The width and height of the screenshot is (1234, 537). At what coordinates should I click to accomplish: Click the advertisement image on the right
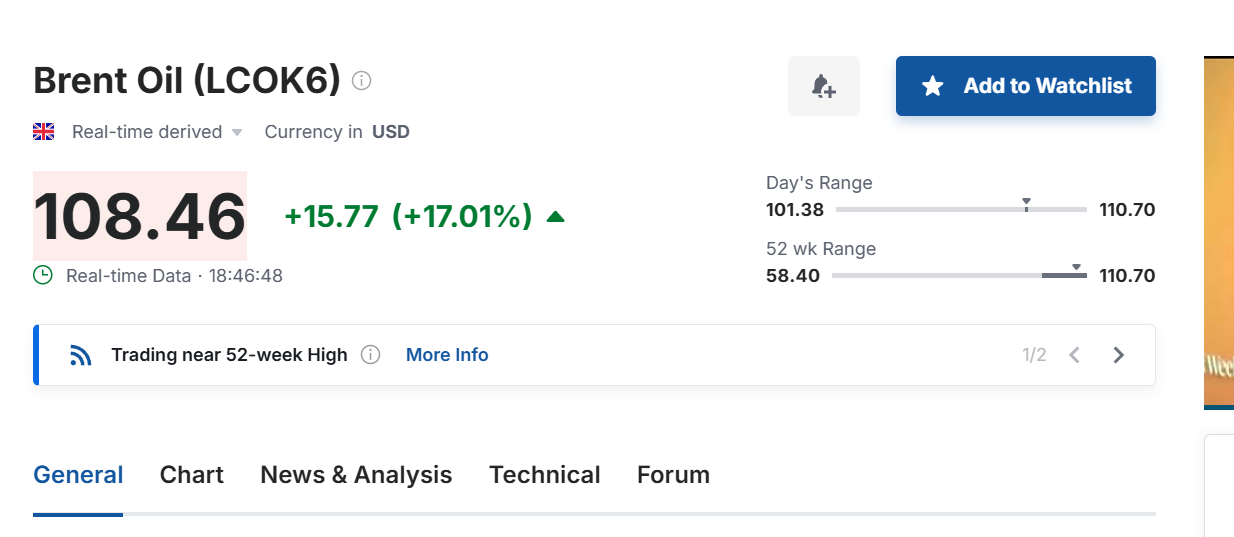[1219, 232]
